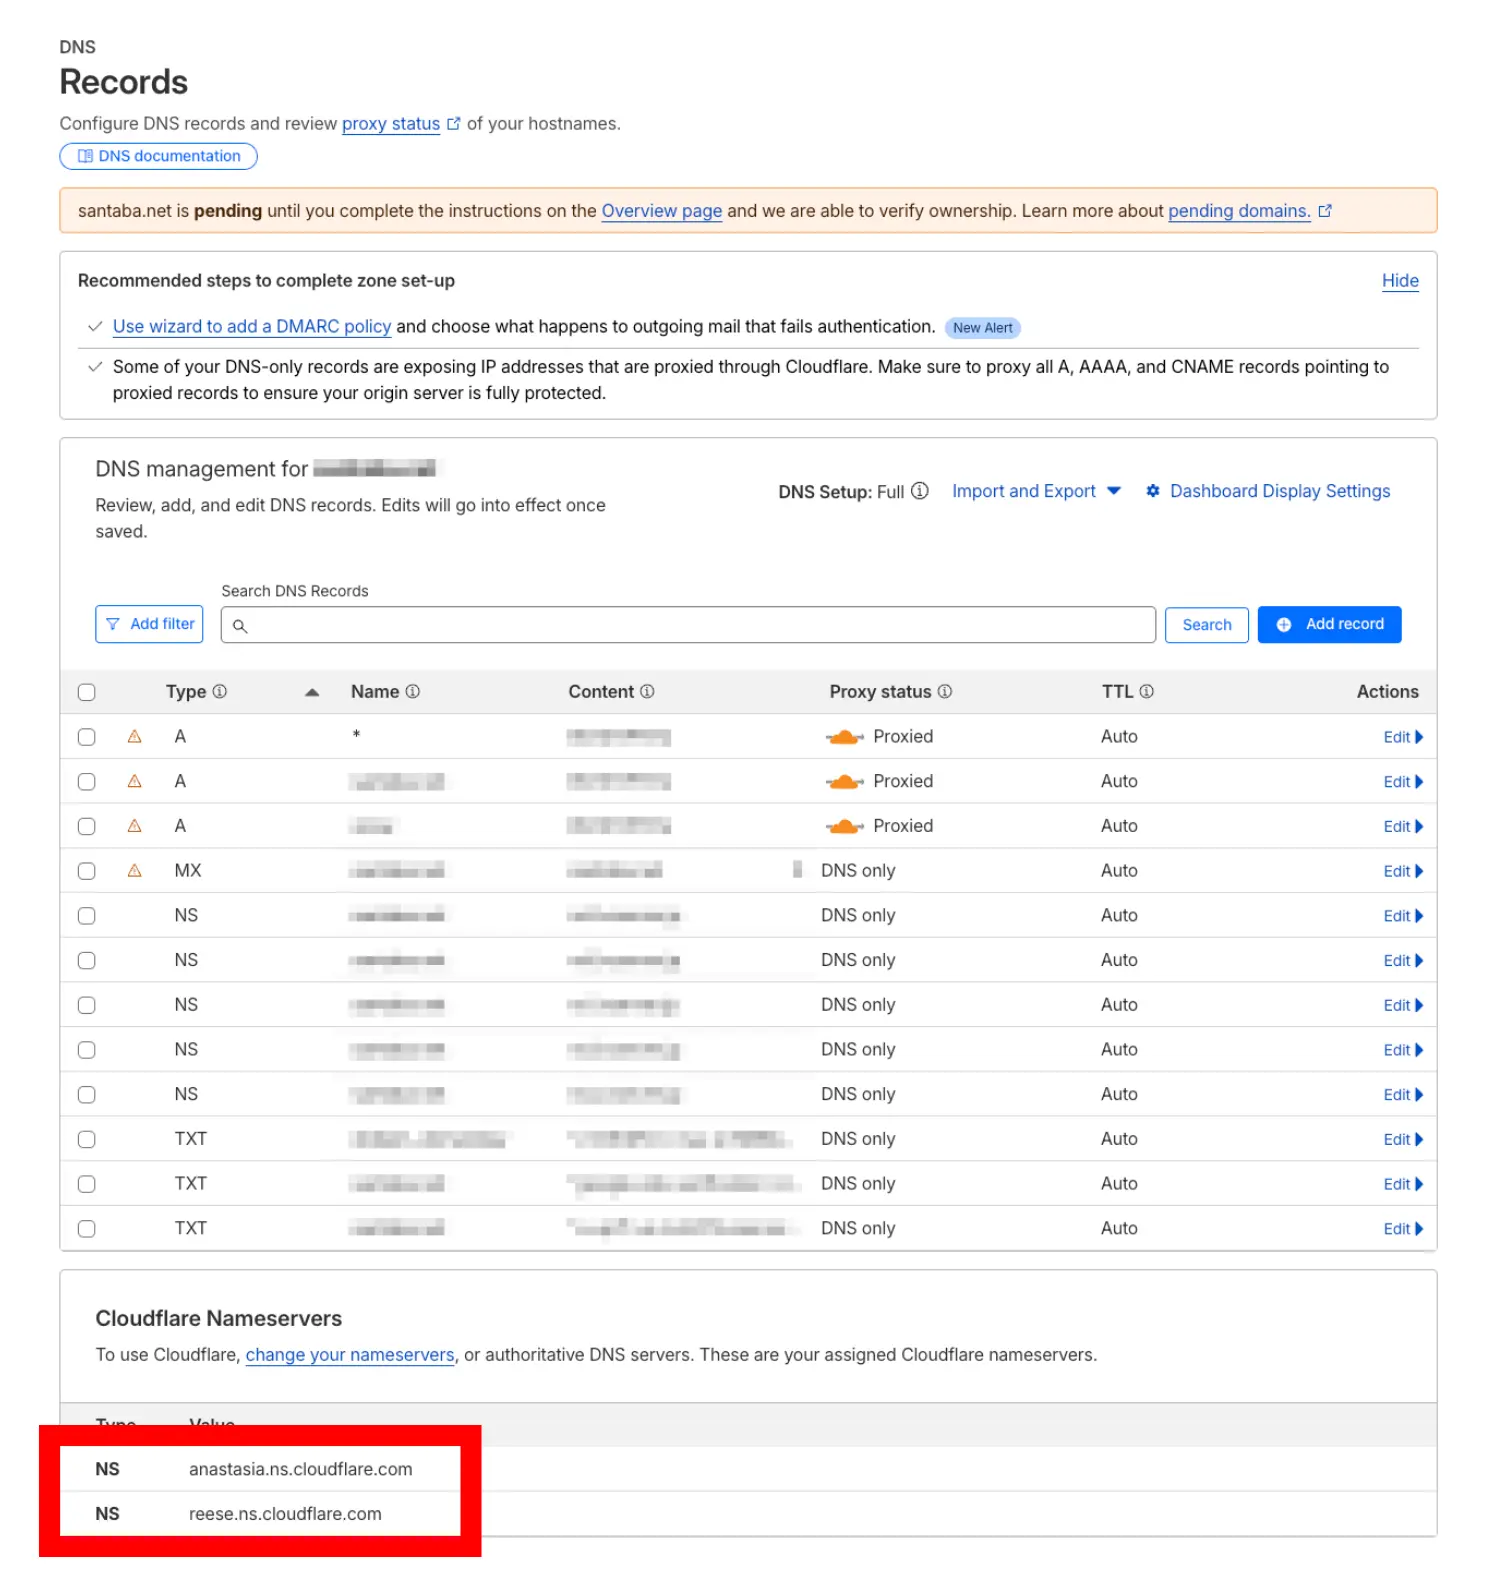This screenshot has height=1596, width=1500.
Task: Open the Import and Export dropdown
Action: point(1036,491)
